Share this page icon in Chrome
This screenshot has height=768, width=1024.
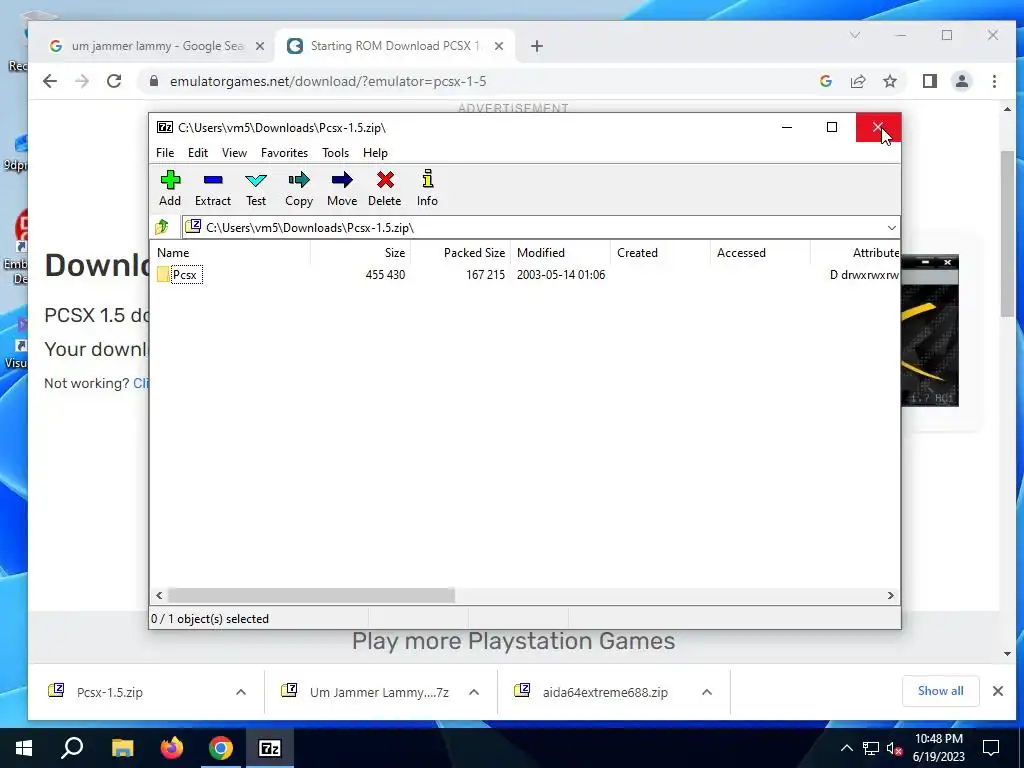857,81
